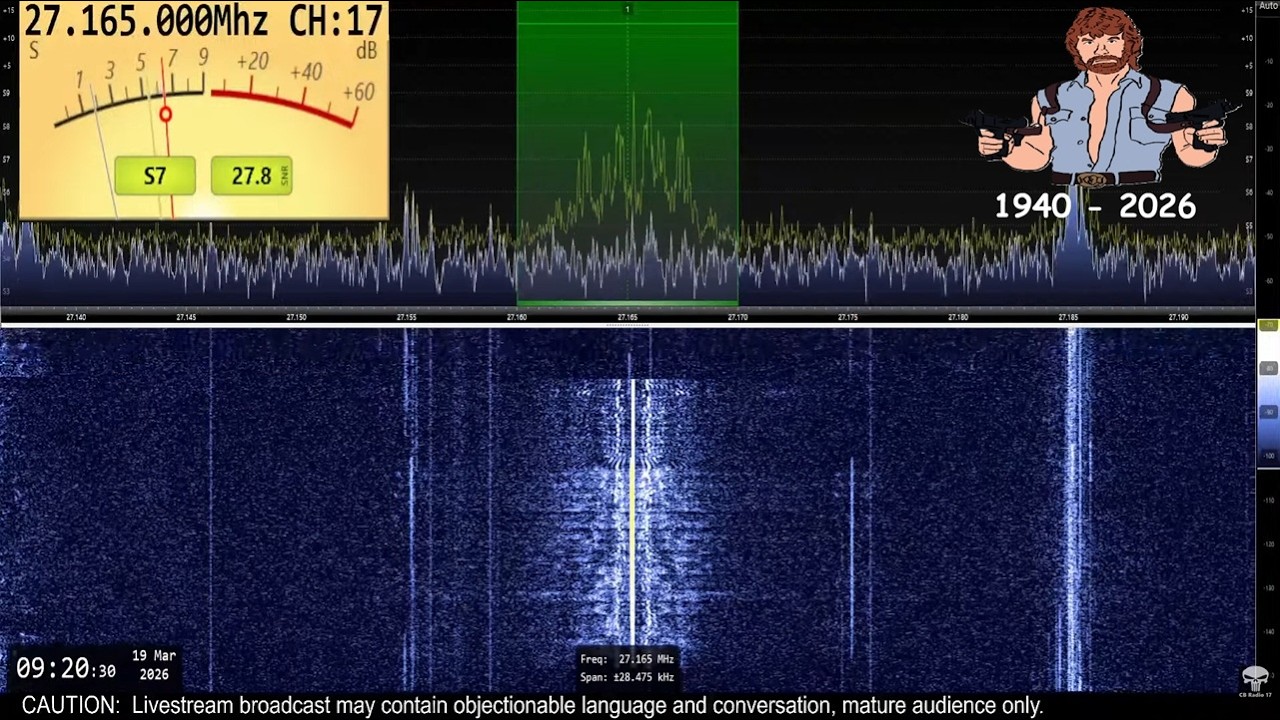
Task: Click the 27.190 frequency axis label
Action: pyautogui.click(x=1178, y=317)
